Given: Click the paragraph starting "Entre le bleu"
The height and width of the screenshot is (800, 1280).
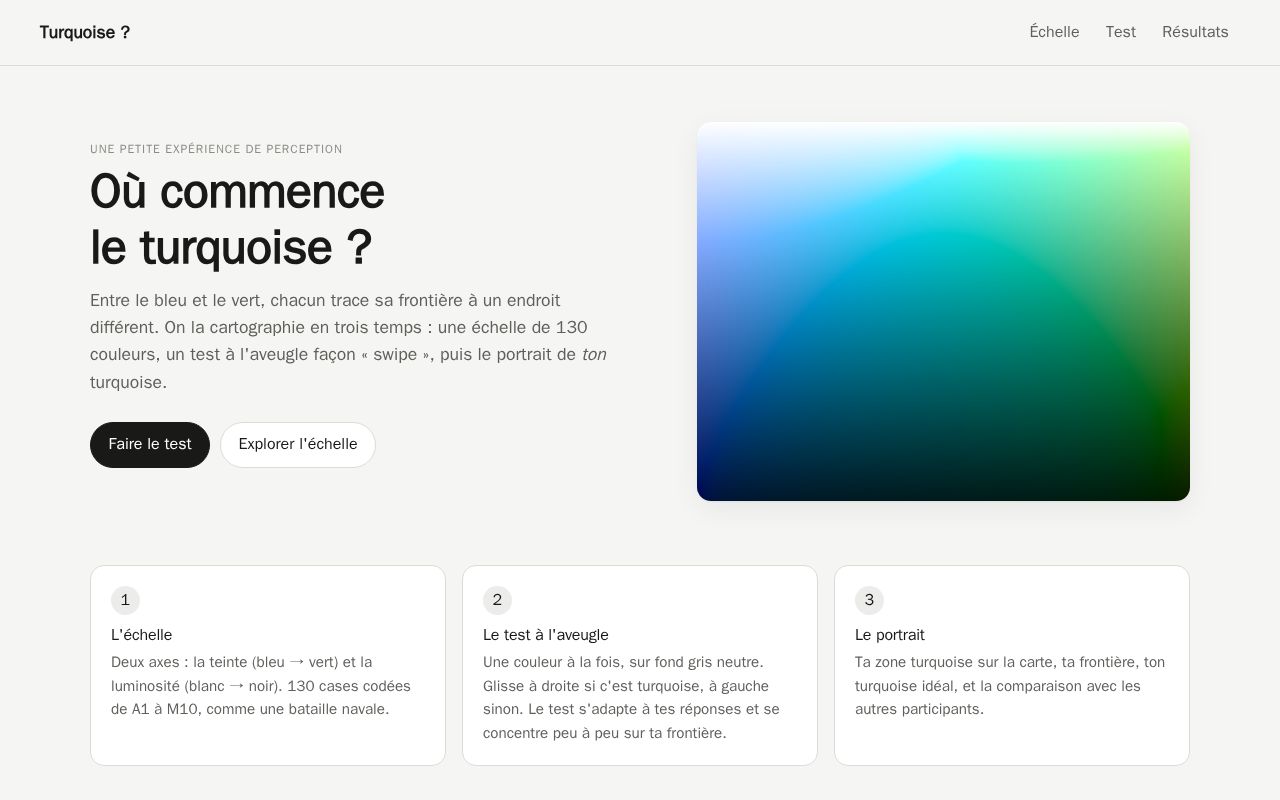Looking at the screenshot, I should 348,341.
